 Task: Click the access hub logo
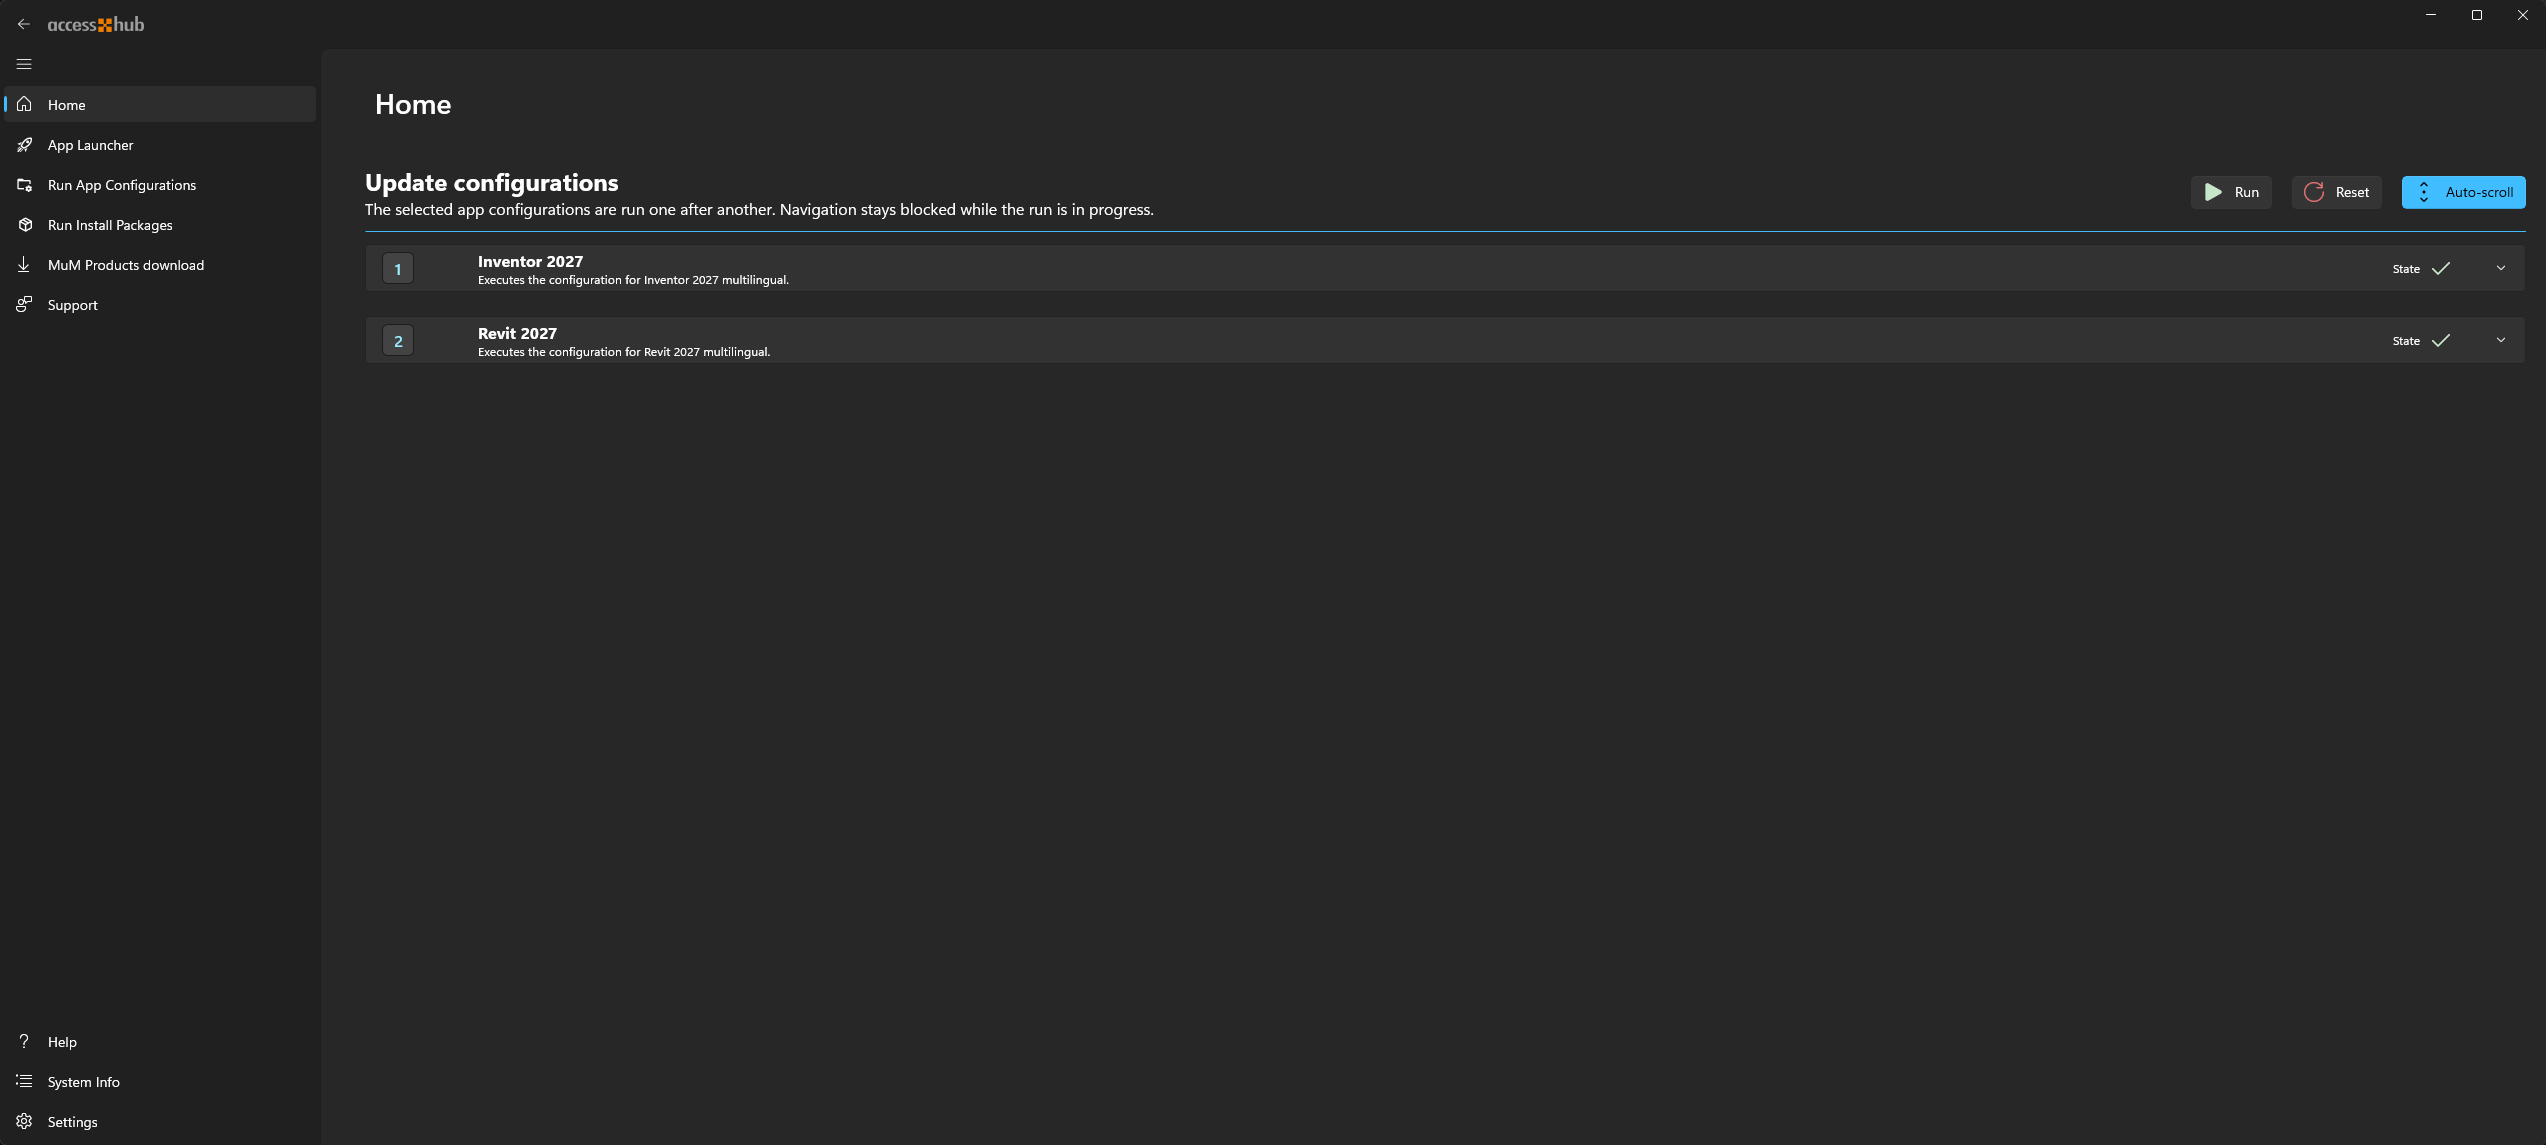(x=96, y=24)
